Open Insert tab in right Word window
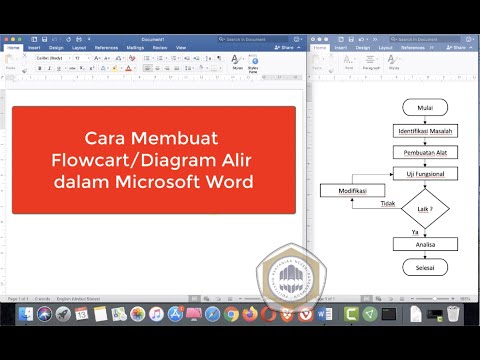Image resolution: width=480 pixels, height=360 pixels. pos(341,48)
